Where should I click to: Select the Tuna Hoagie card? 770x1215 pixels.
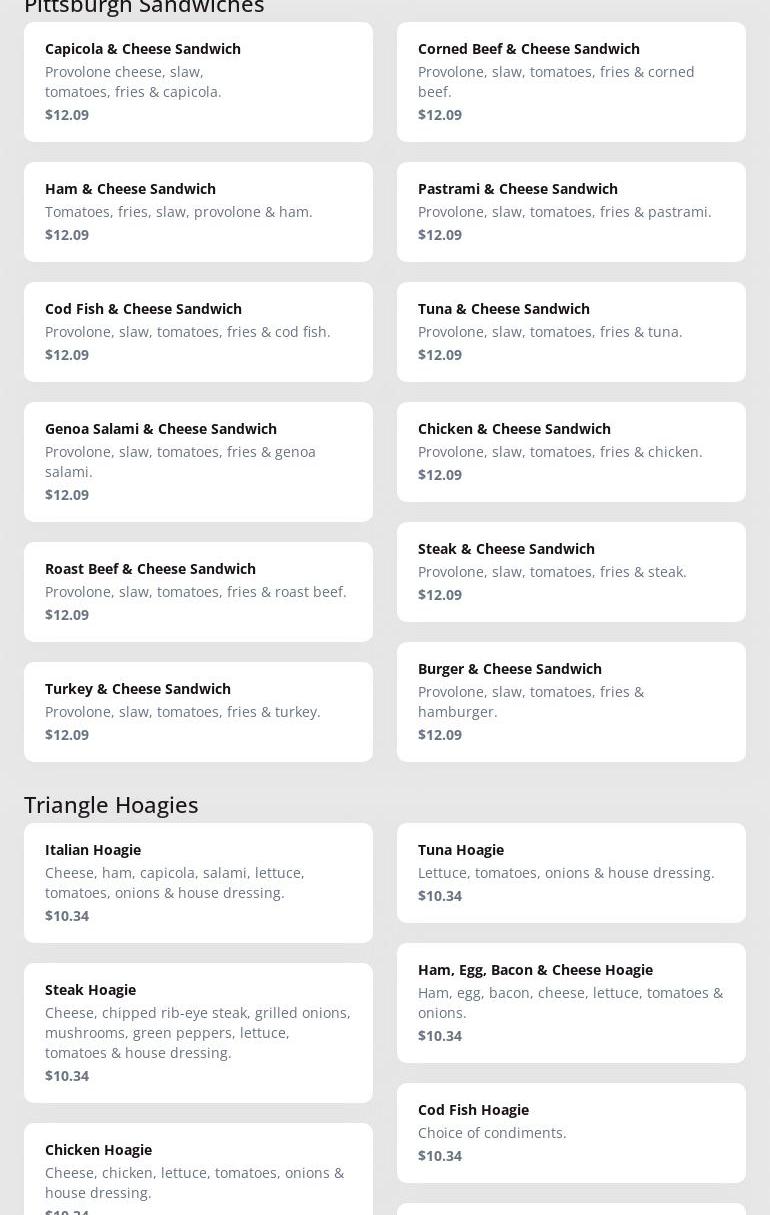tap(571, 872)
